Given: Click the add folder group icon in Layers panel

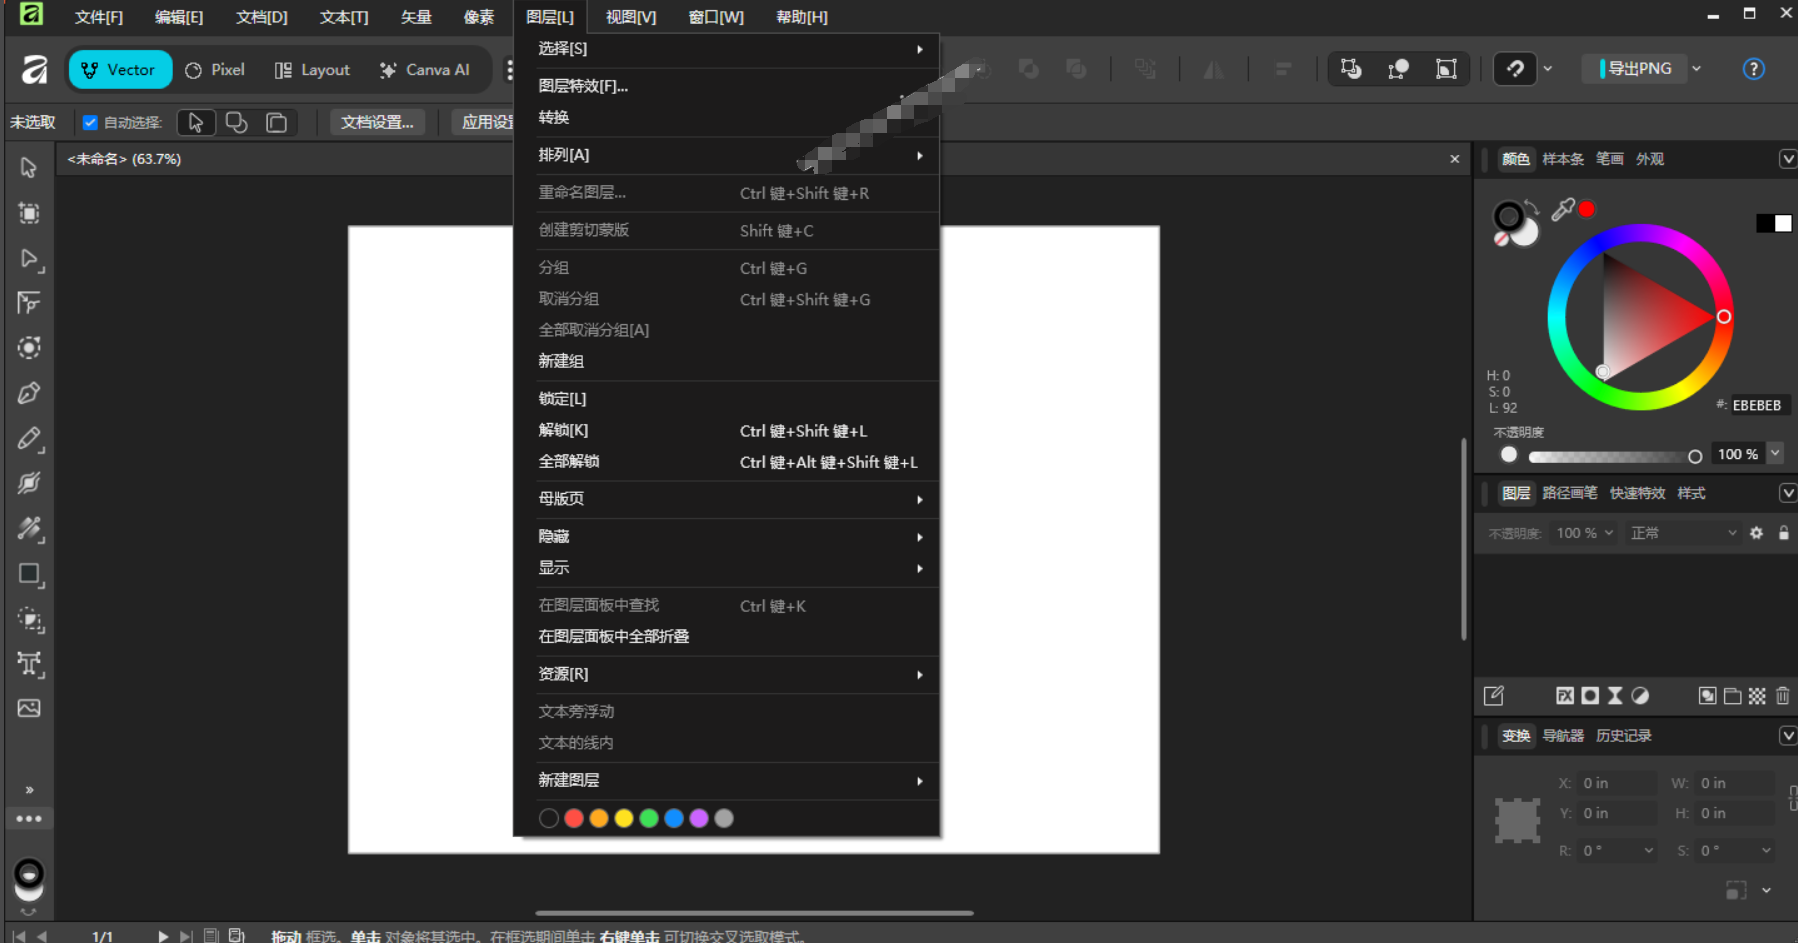Looking at the screenshot, I should [x=1733, y=696].
